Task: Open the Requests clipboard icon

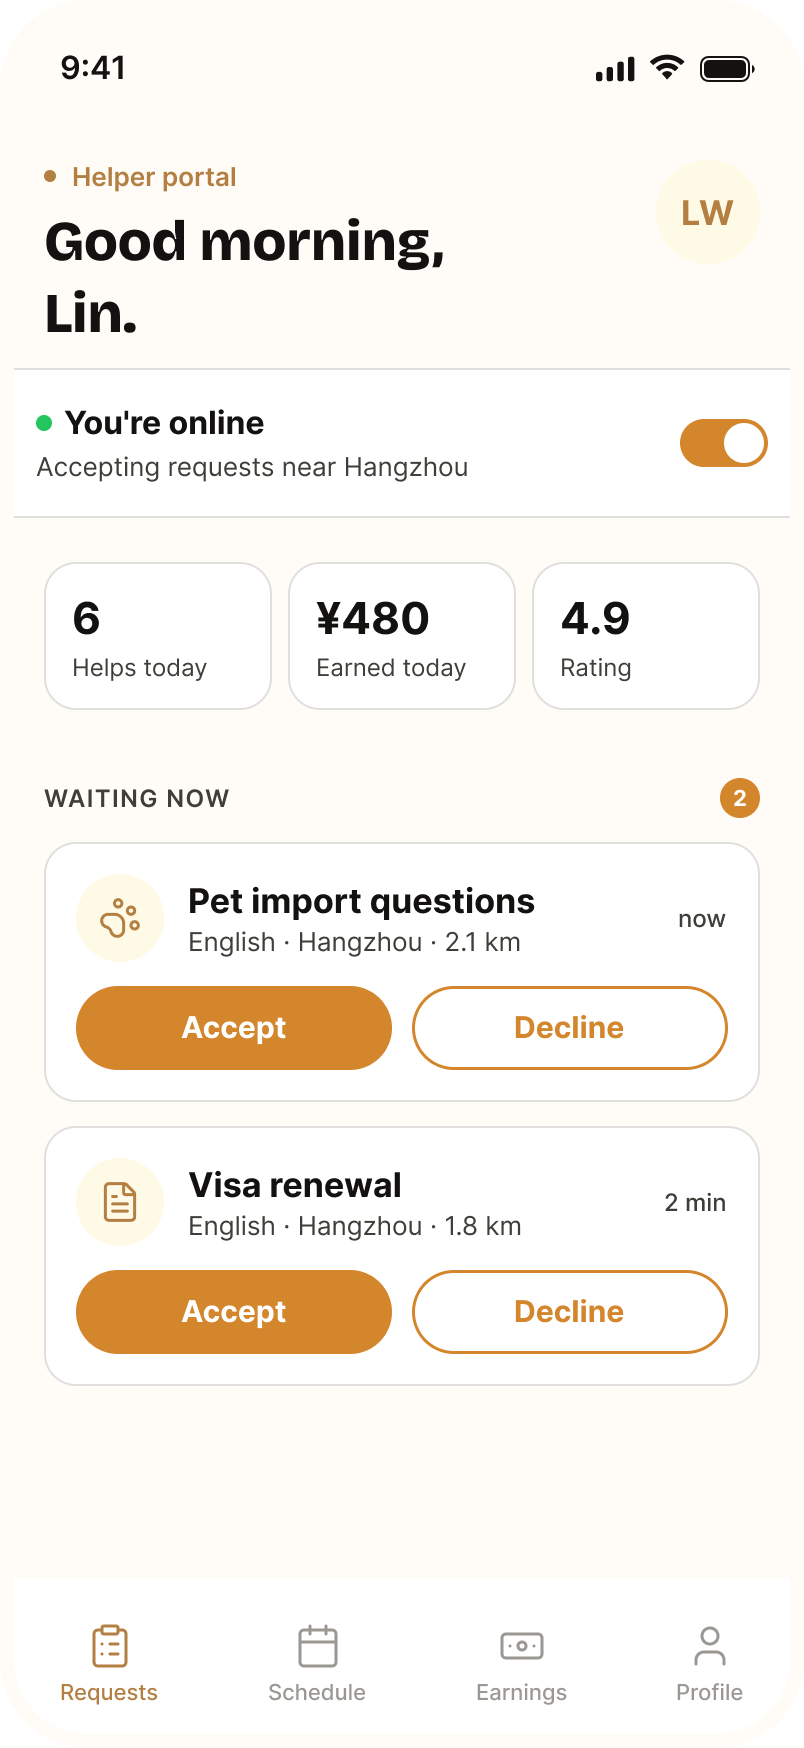Action: [x=110, y=1646]
